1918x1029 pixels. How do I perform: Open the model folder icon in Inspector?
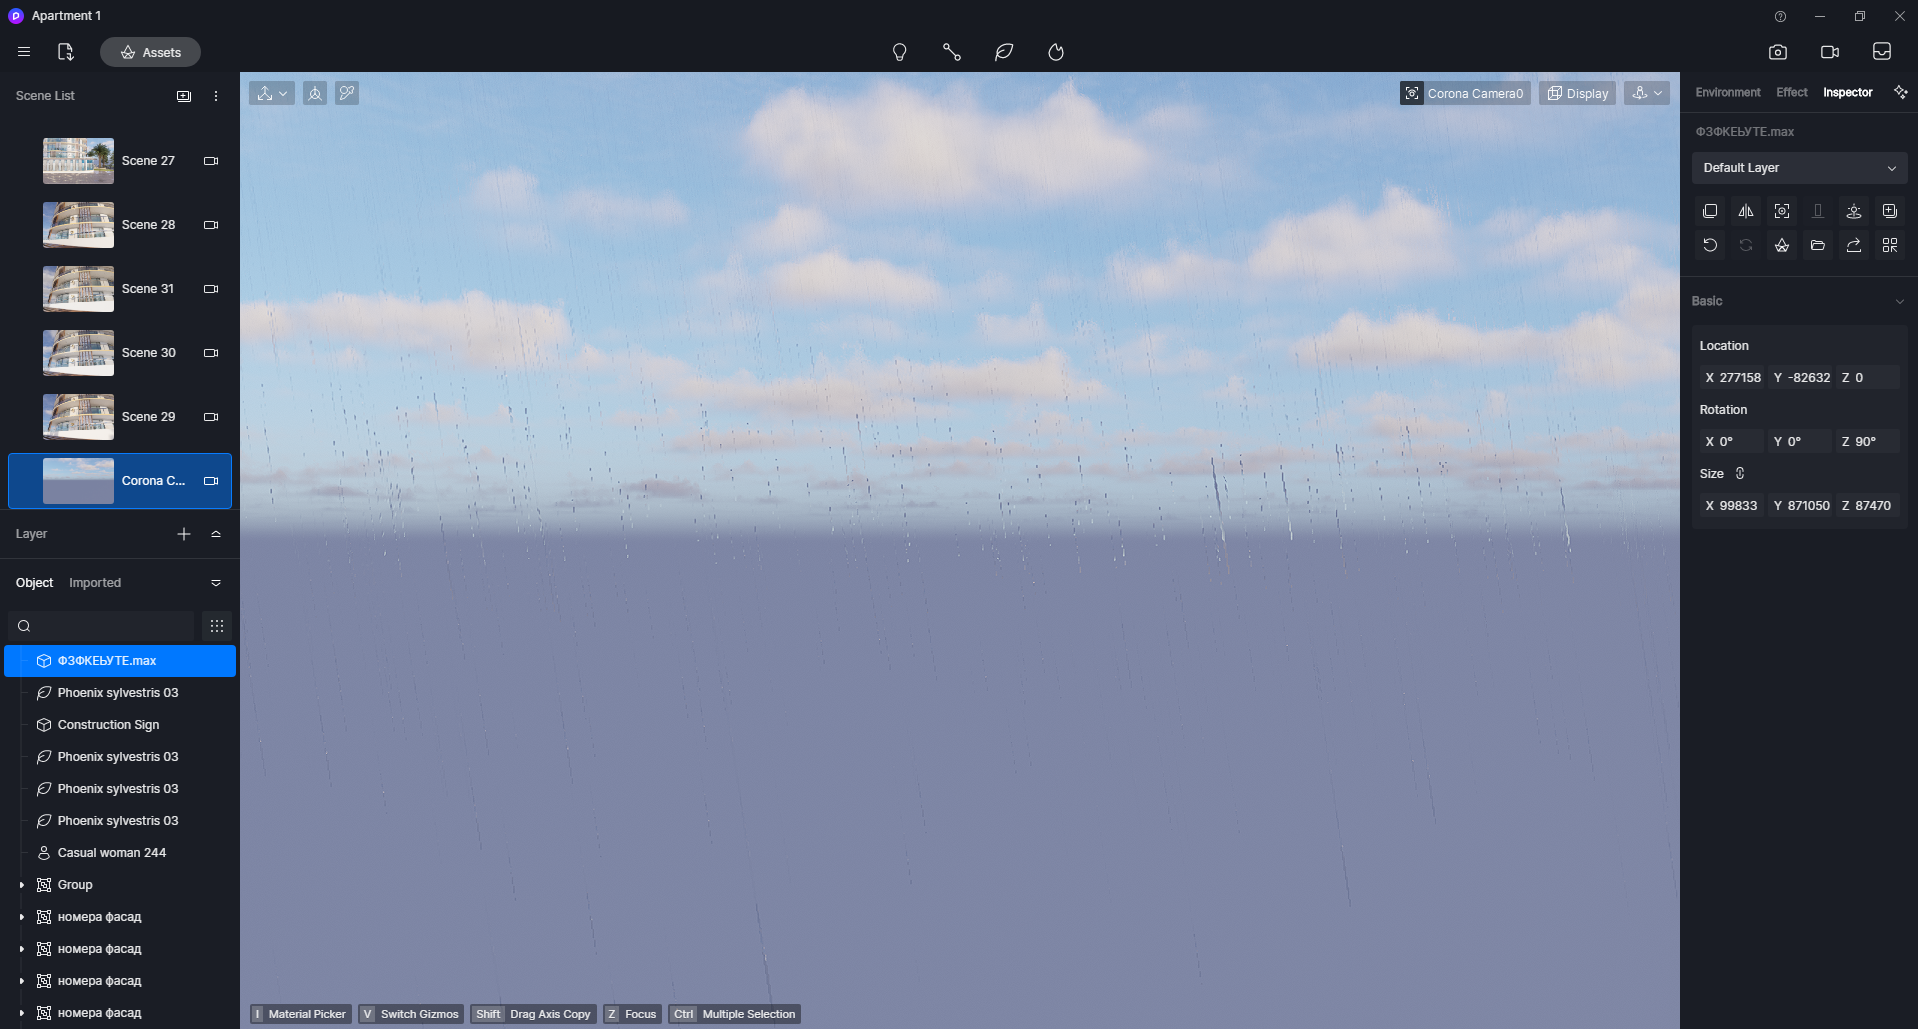pos(1817,245)
